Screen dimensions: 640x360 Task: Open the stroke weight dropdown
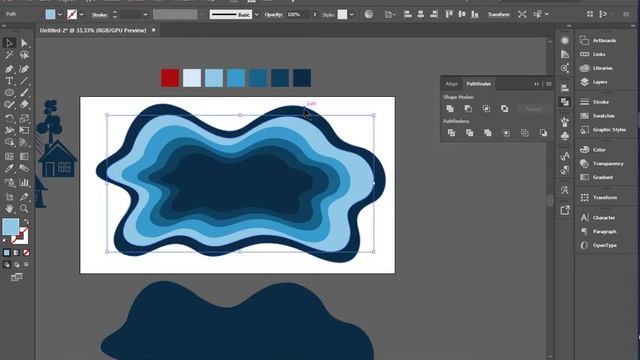[145, 15]
